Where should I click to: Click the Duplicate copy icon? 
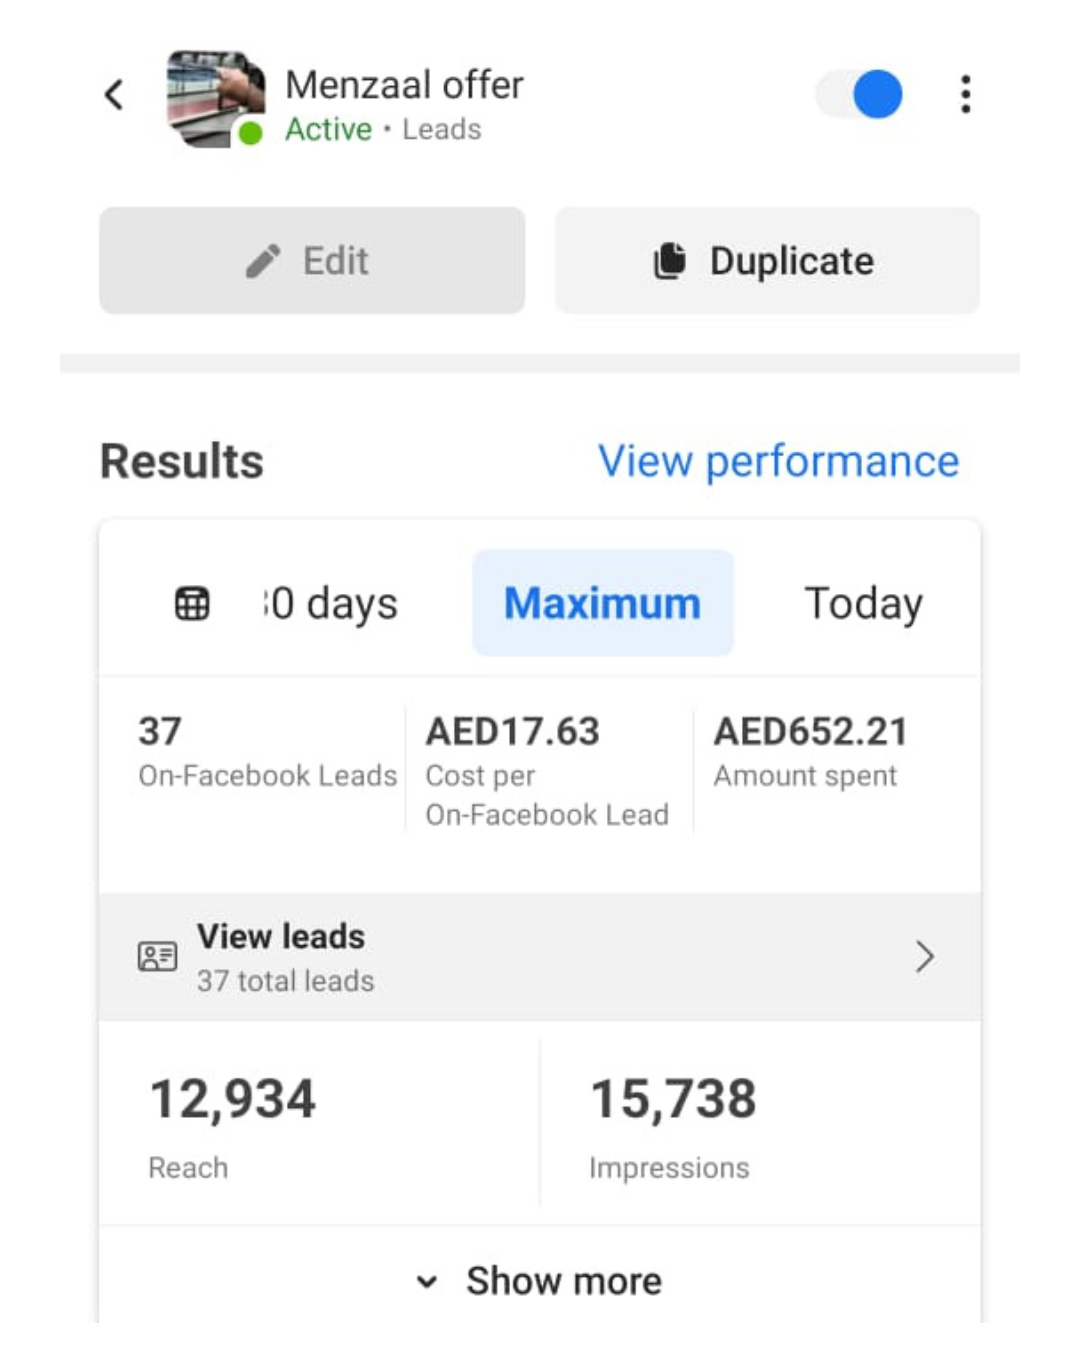click(x=670, y=261)
